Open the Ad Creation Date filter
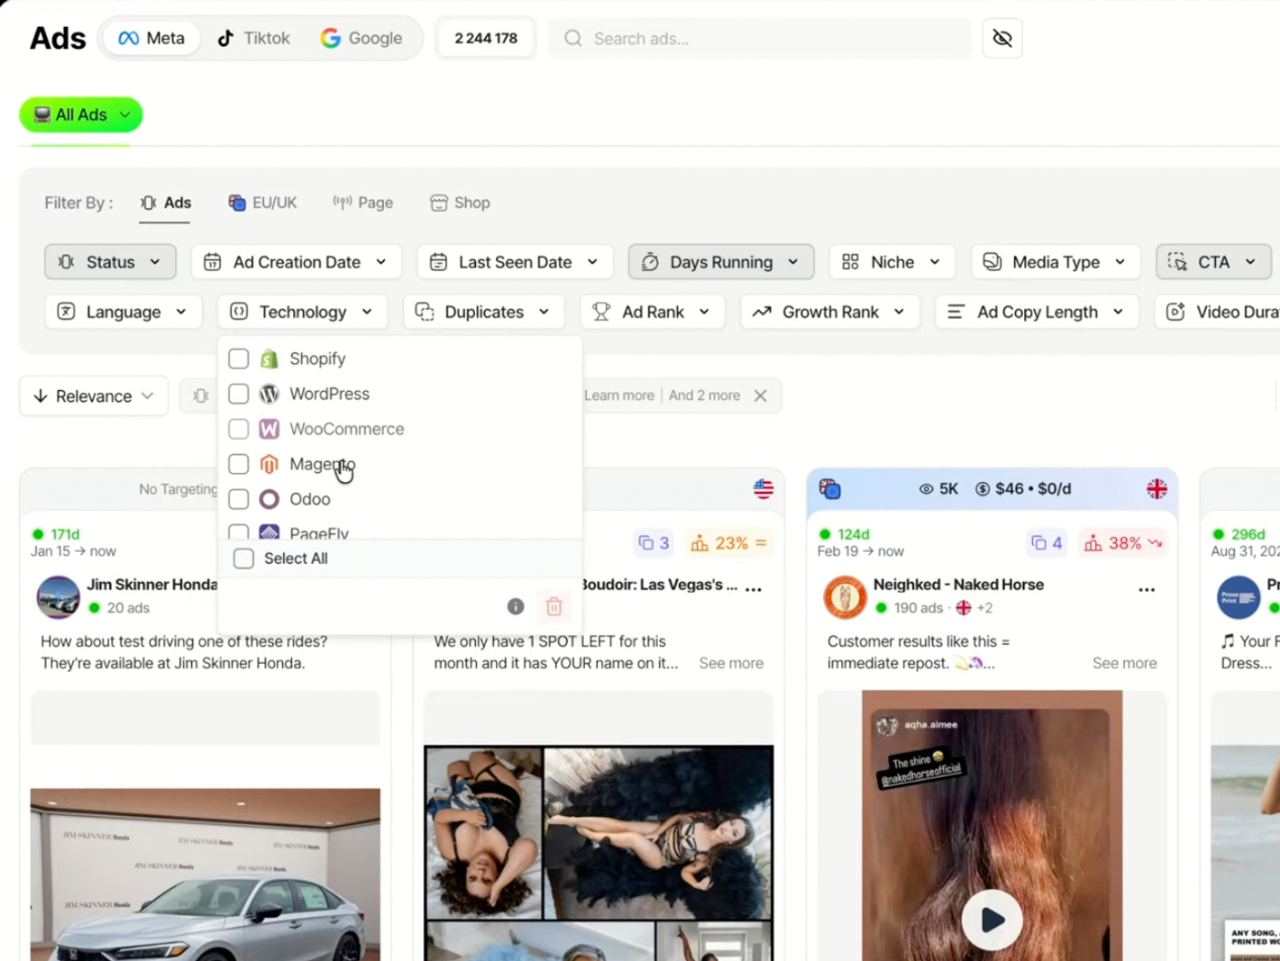The image size is (1280, 961). [x=296, y=262]
